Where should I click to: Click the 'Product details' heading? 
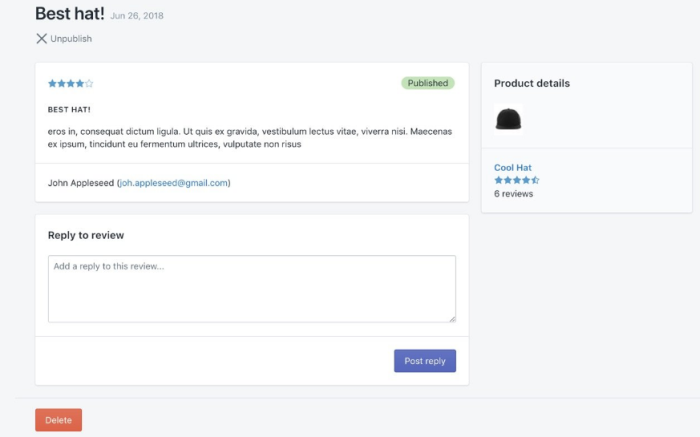click(x=532, y=83)
